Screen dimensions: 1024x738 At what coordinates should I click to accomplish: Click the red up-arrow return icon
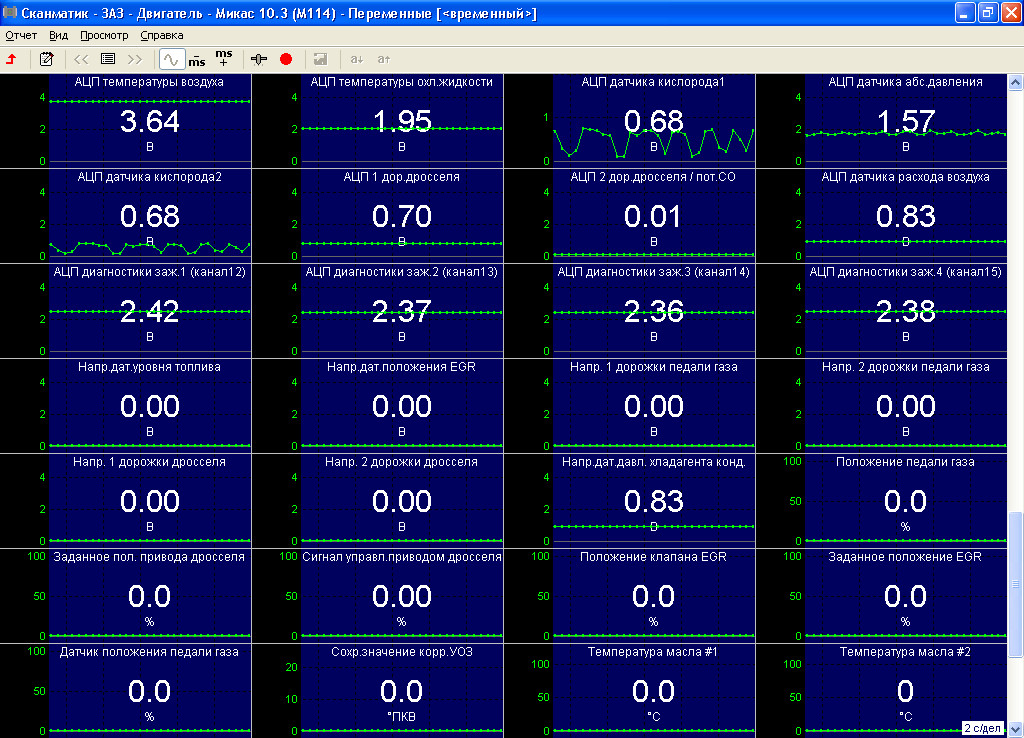(12, 59)
